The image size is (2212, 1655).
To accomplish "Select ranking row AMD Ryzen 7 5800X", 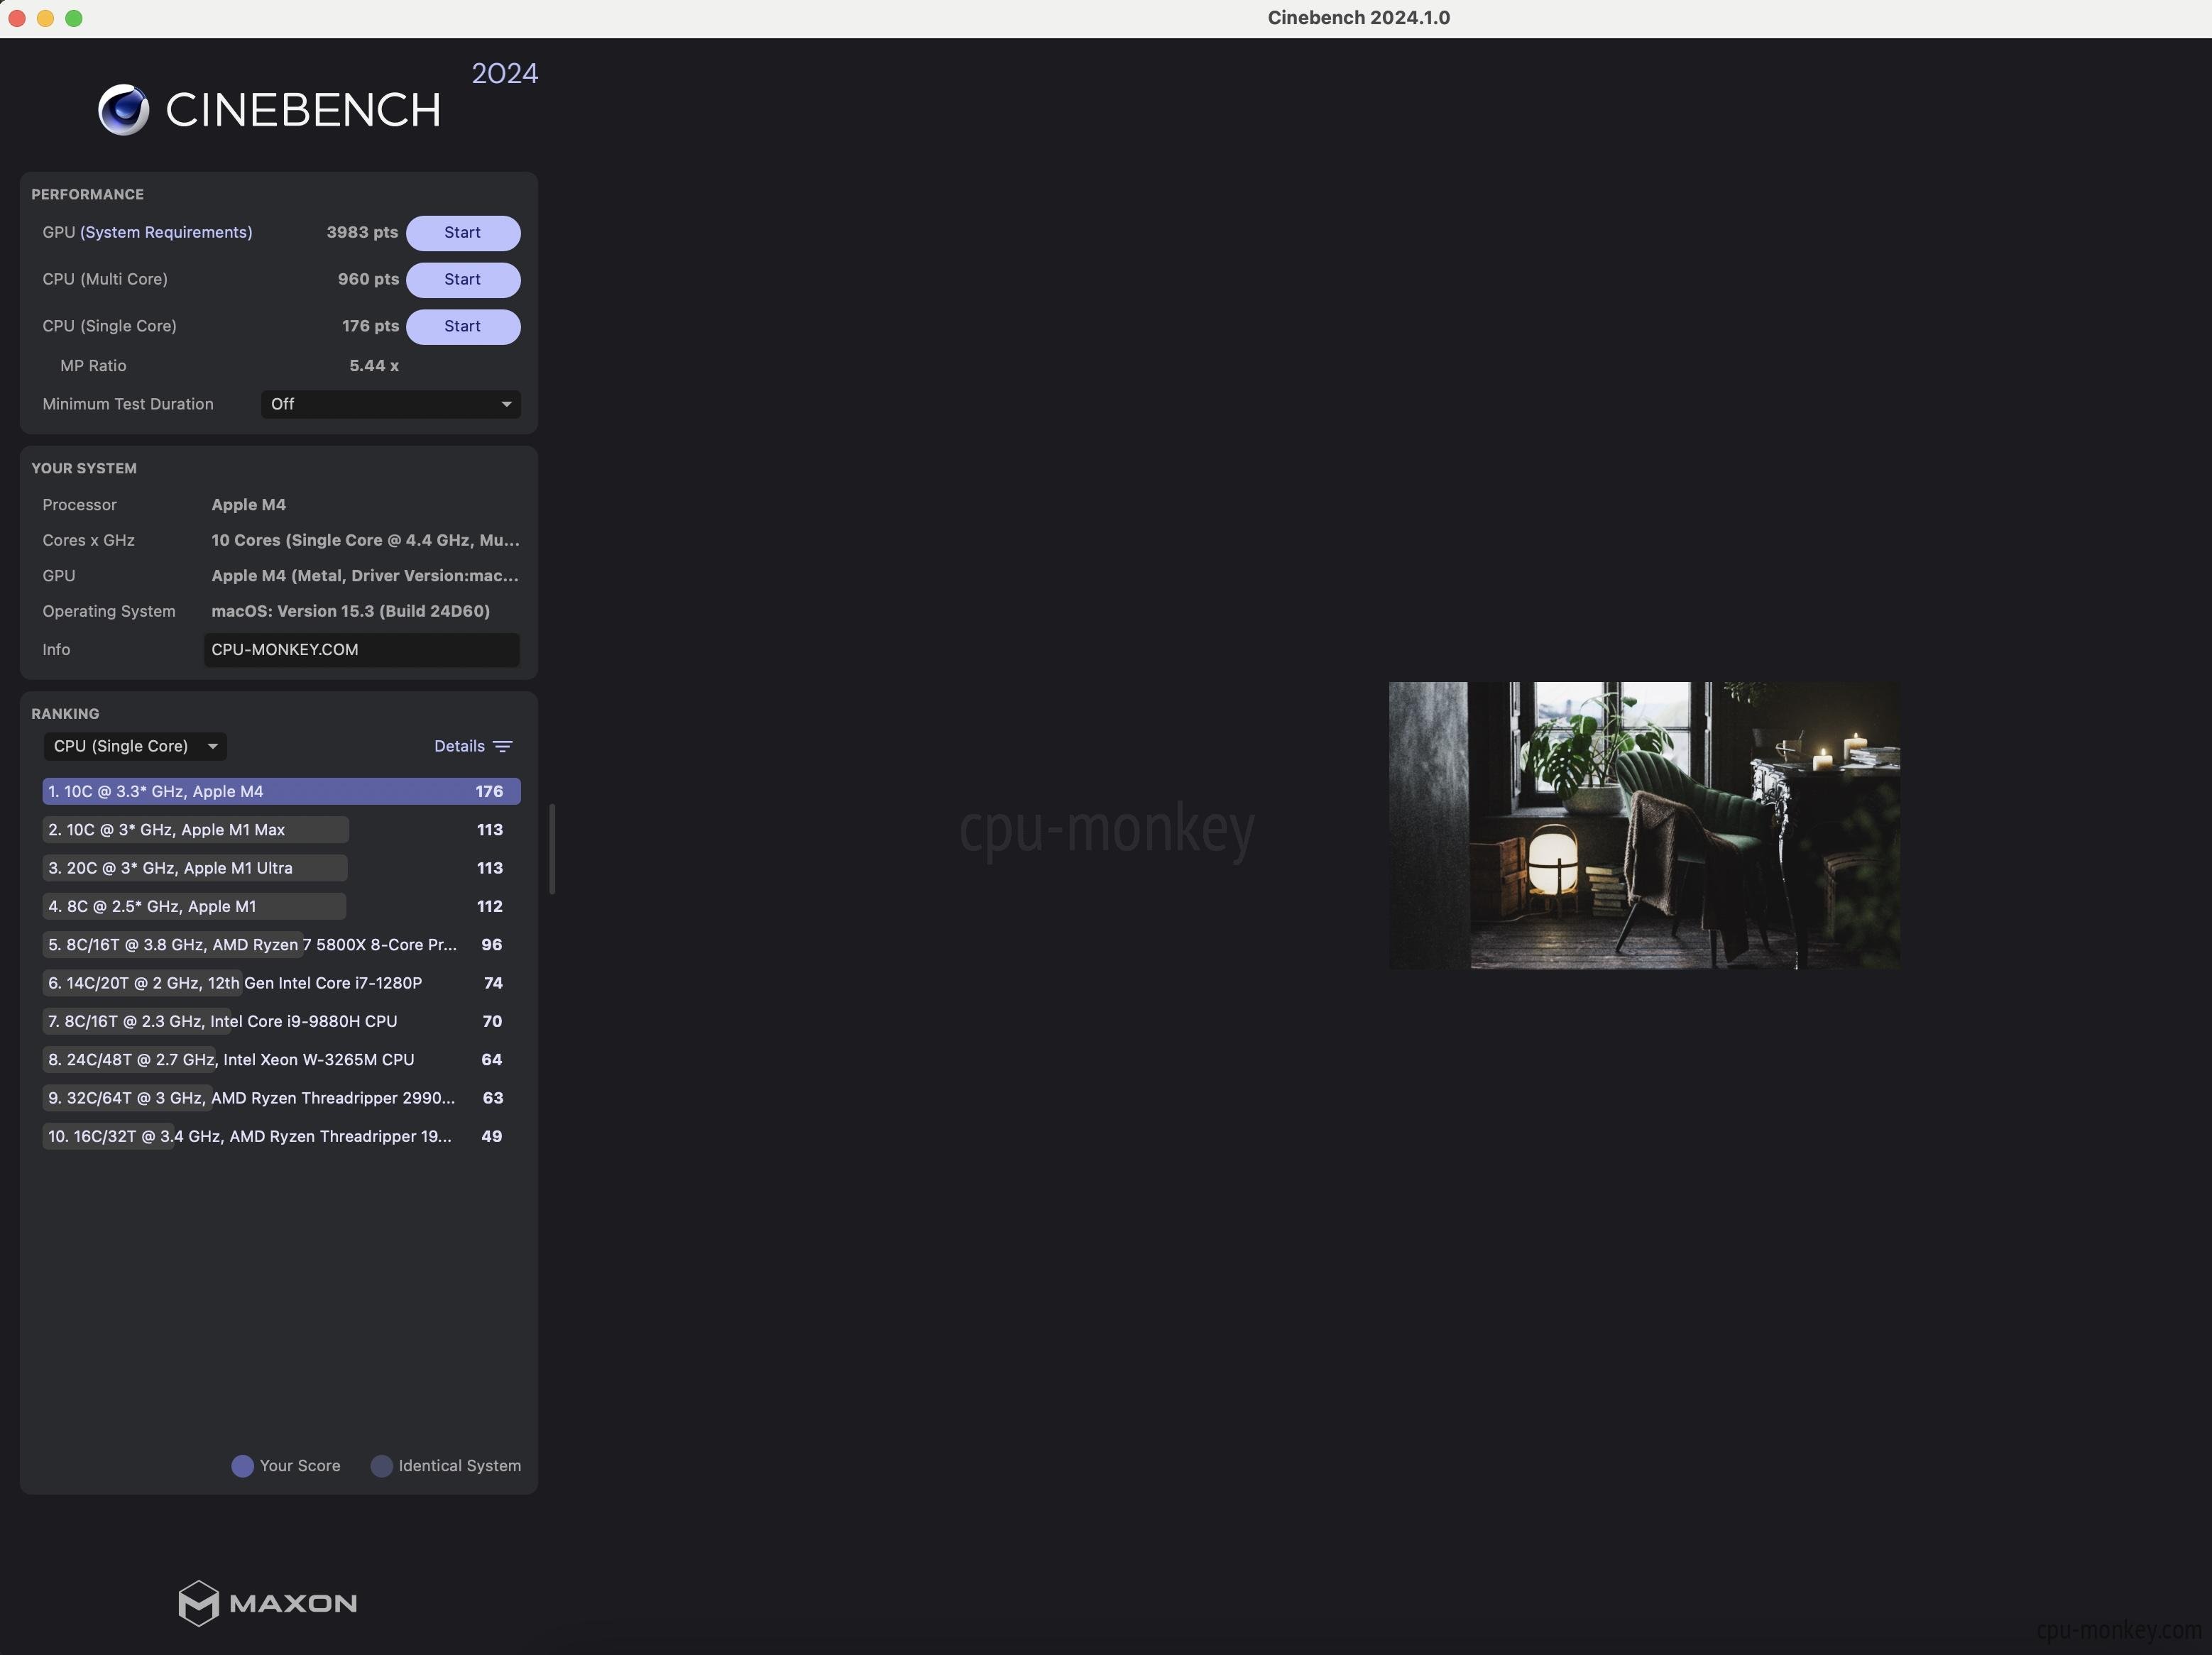I will 281,945.
